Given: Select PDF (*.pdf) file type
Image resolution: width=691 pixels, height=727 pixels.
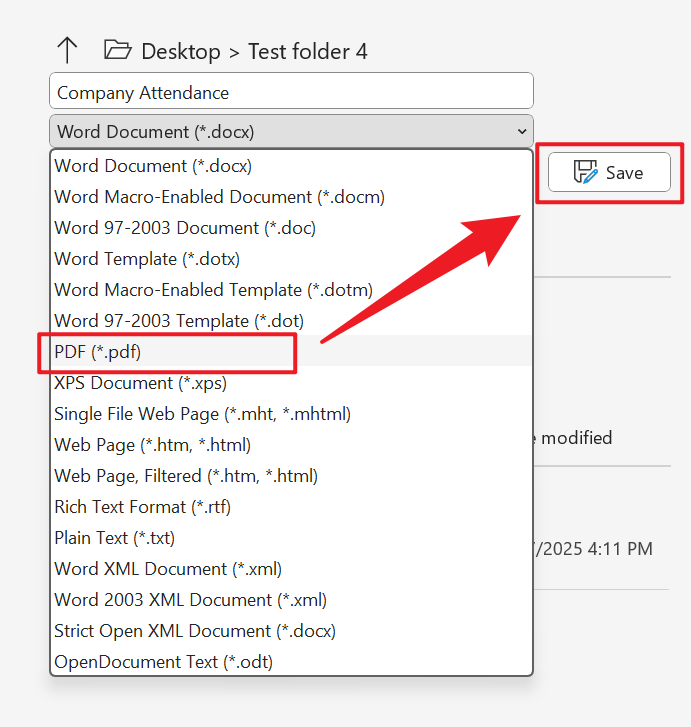Looking at the screenshot, I should (291, 351).
